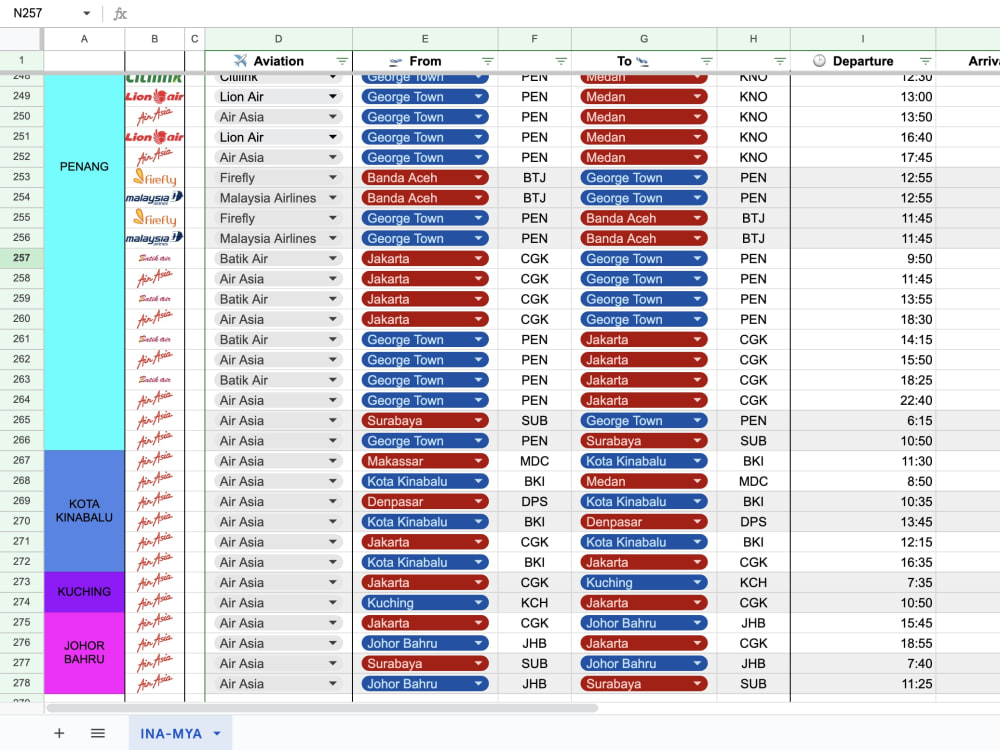Select the KOTA KINABALU merged cell

tap(84, 511)
